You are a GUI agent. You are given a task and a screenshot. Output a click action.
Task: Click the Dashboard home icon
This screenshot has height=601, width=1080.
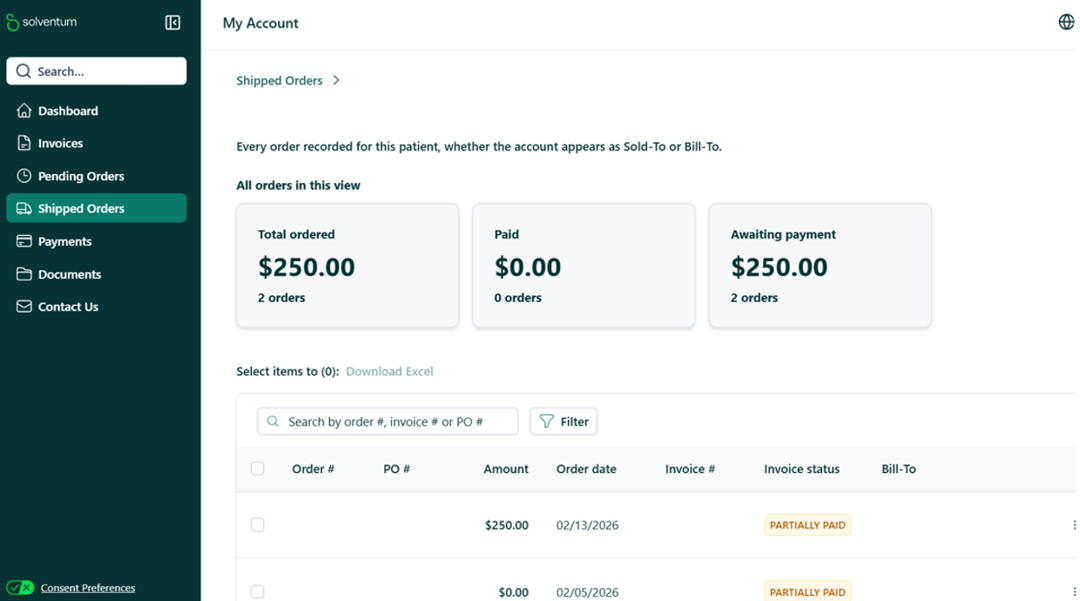coord(24,111)
